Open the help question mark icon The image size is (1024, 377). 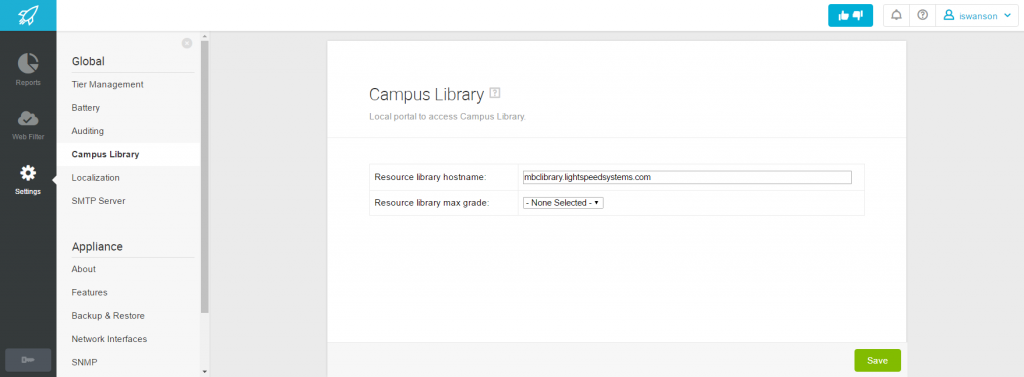(x=922, y=16)
